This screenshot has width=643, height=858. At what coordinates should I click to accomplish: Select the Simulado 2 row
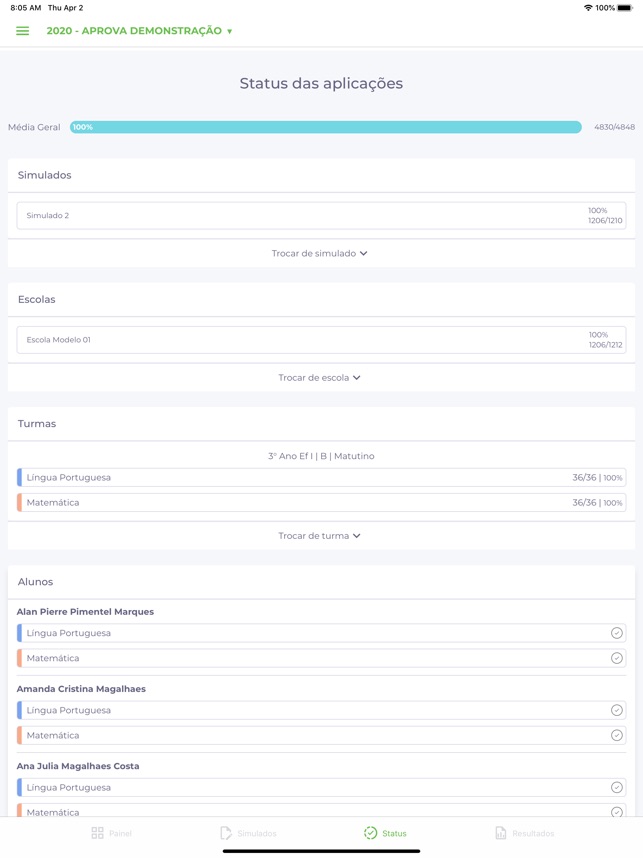click(x=321, y=216)
